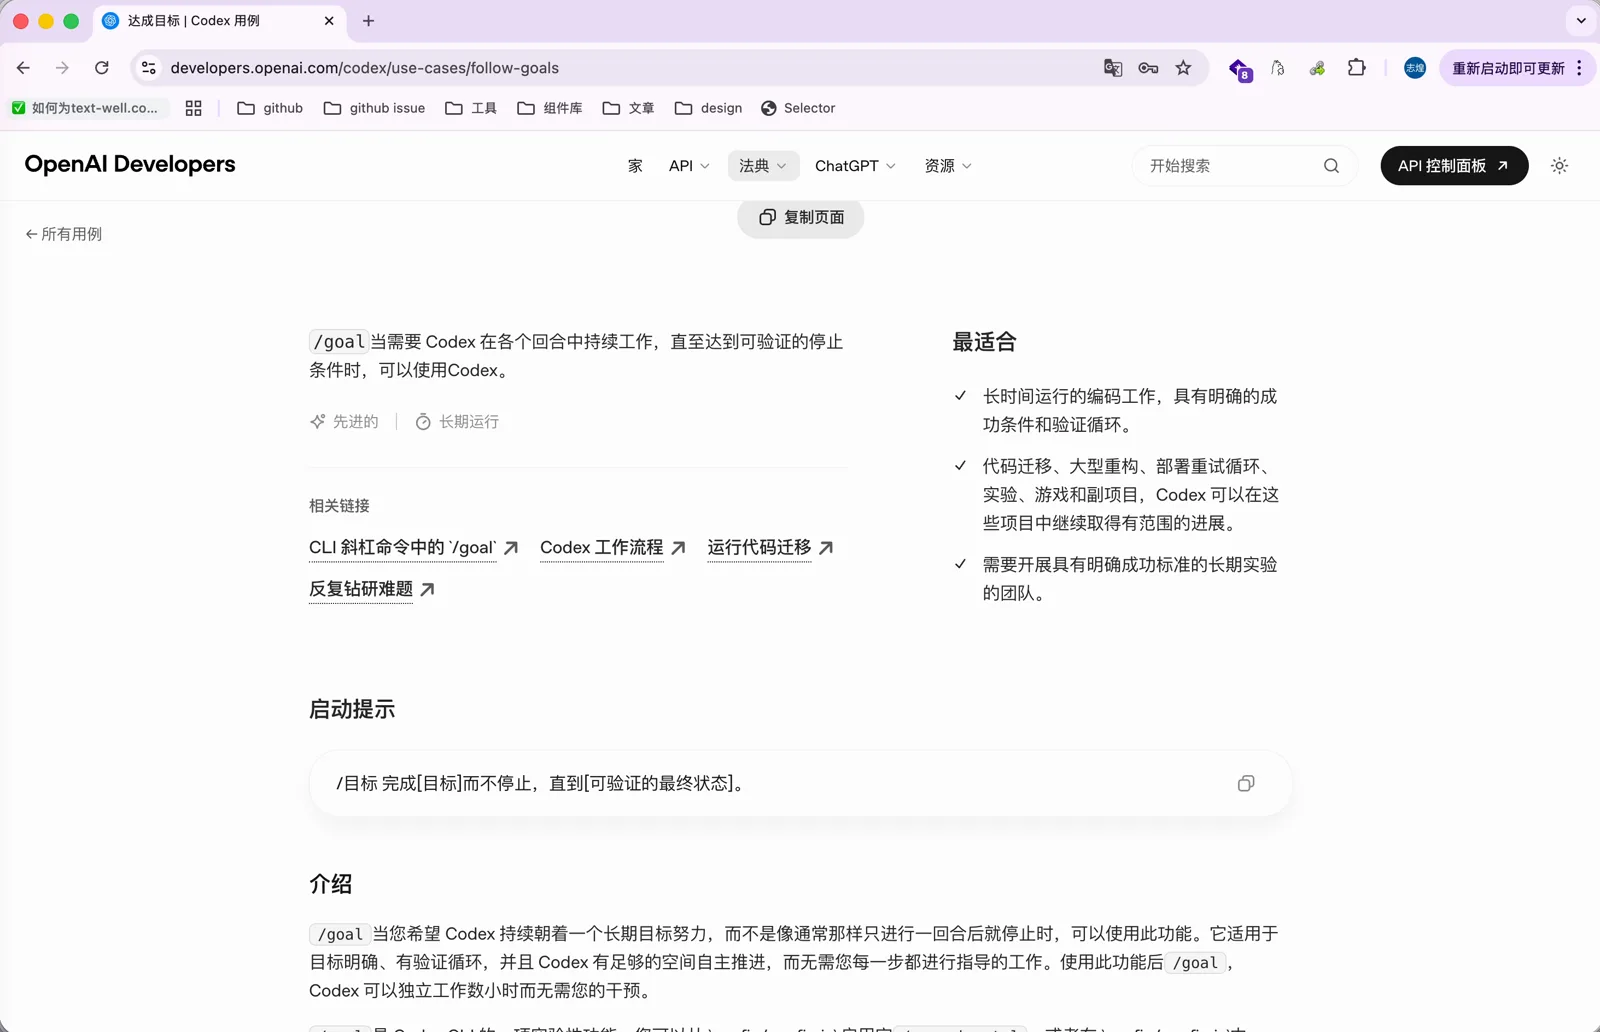1600x1032 pixels.
Task: Open link CLI 斜杠命令中的 /goal
Action: 413,548
